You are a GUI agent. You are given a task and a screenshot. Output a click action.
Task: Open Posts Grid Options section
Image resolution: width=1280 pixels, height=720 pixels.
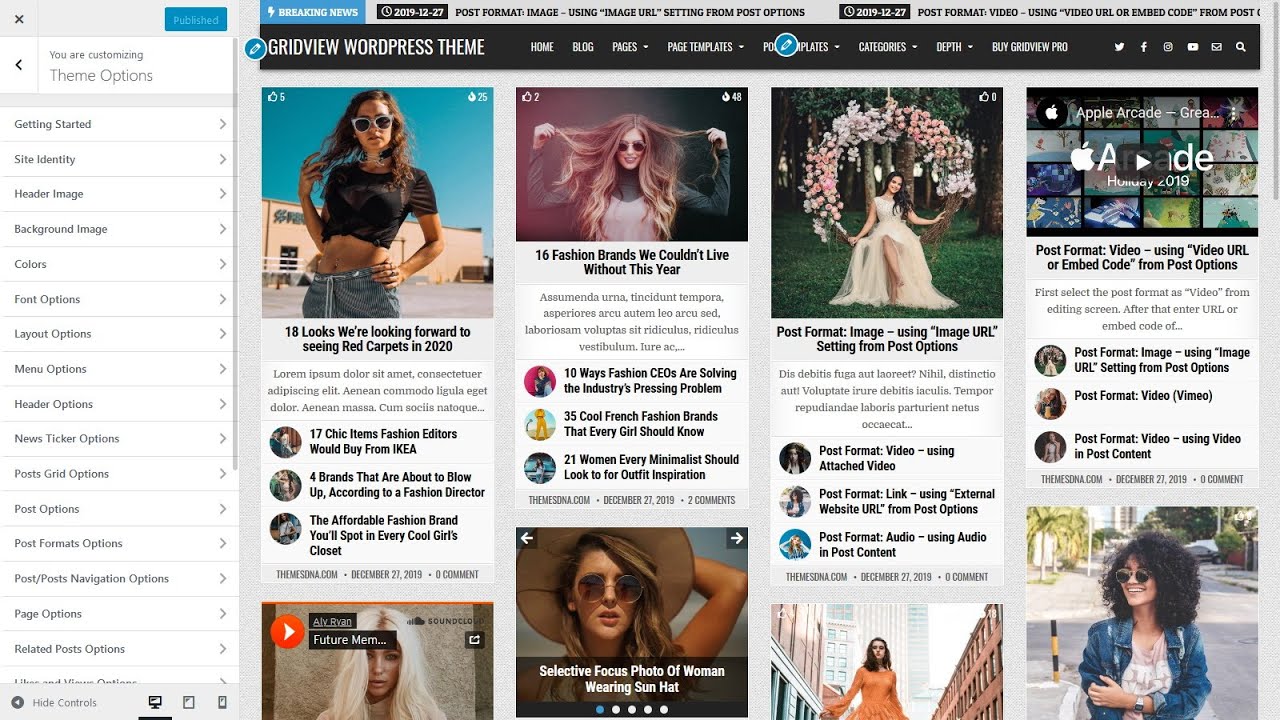coord(119,474)
